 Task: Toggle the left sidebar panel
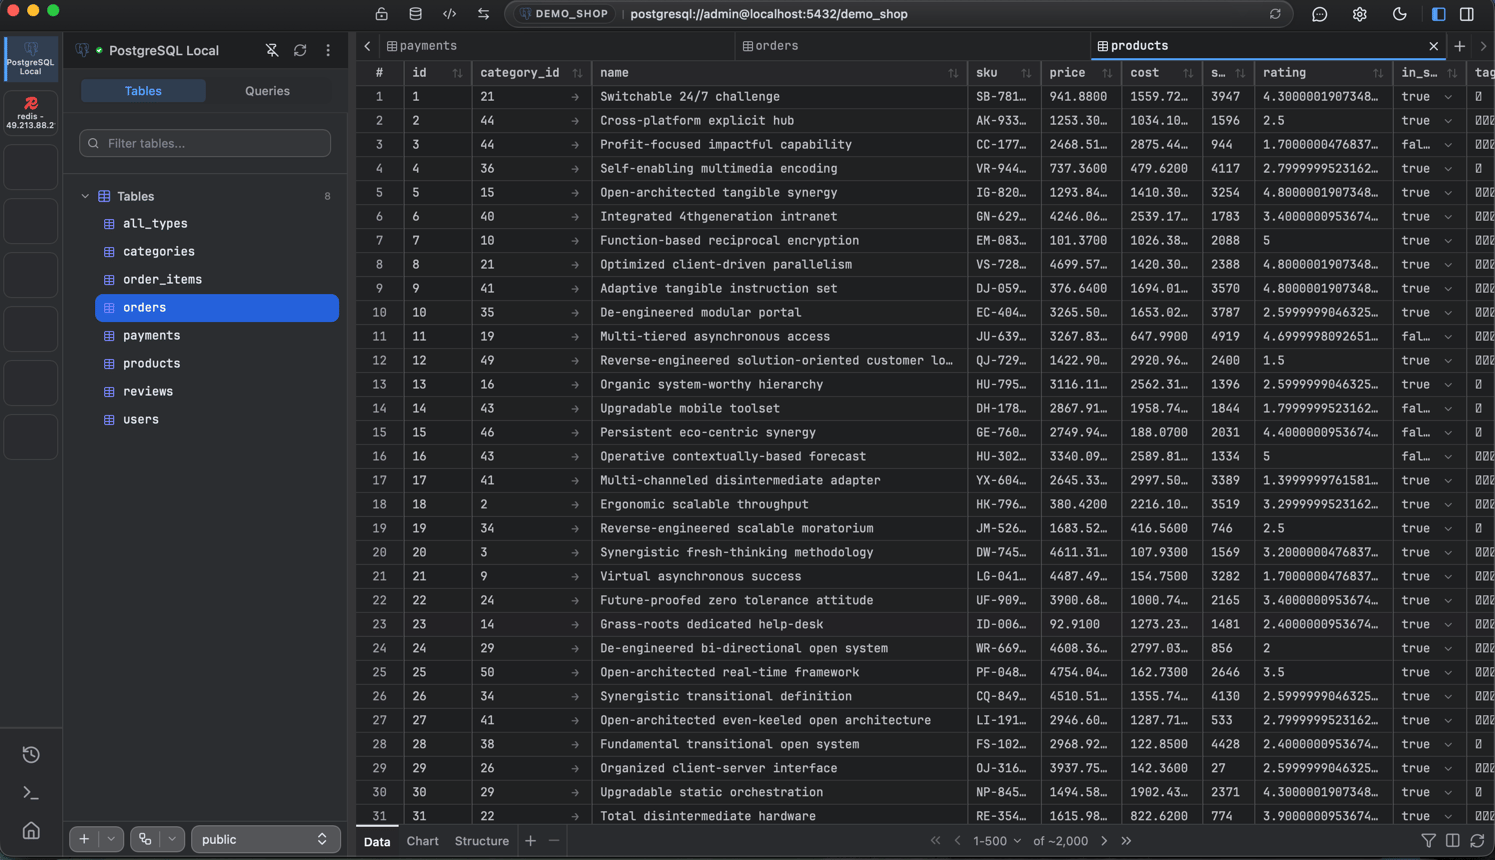coord(1438,14)
